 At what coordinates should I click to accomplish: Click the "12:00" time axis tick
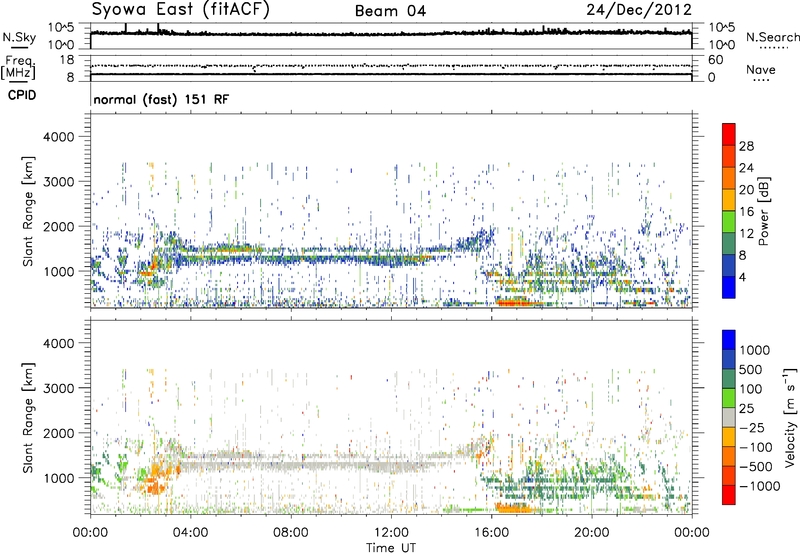391,533
